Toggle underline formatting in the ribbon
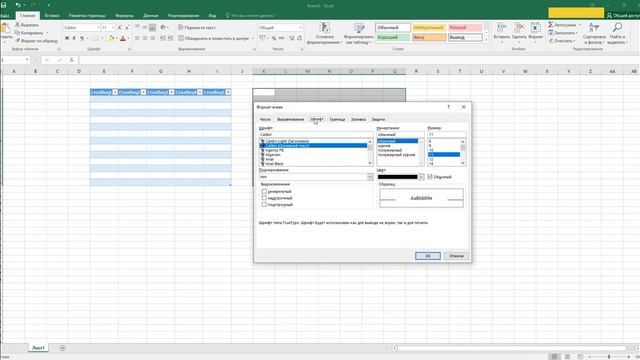 (x=82, y=38)
